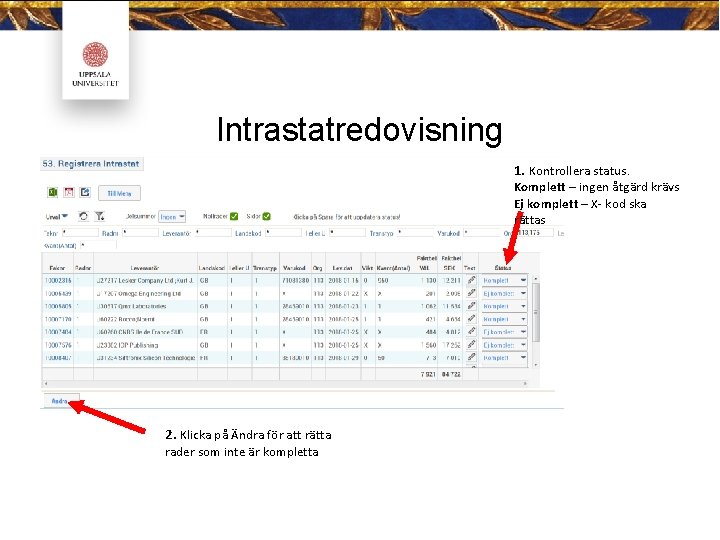This screenshot has width=720, height=540.
Task: Open text pencil for invoice 10008407
Action: pos(471,357)
